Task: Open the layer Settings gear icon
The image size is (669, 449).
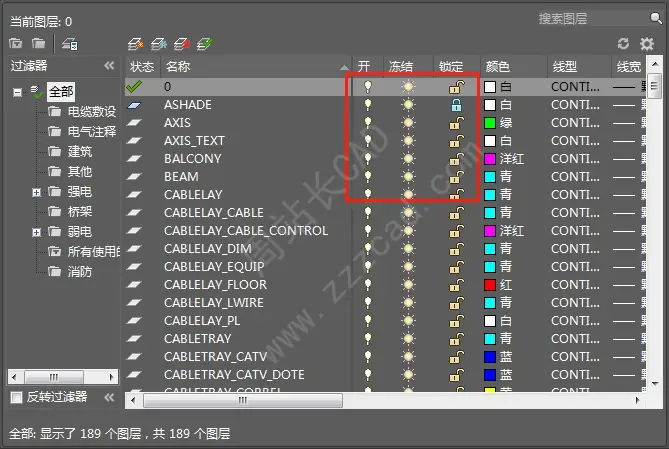Action: click(x=647, y=44)
